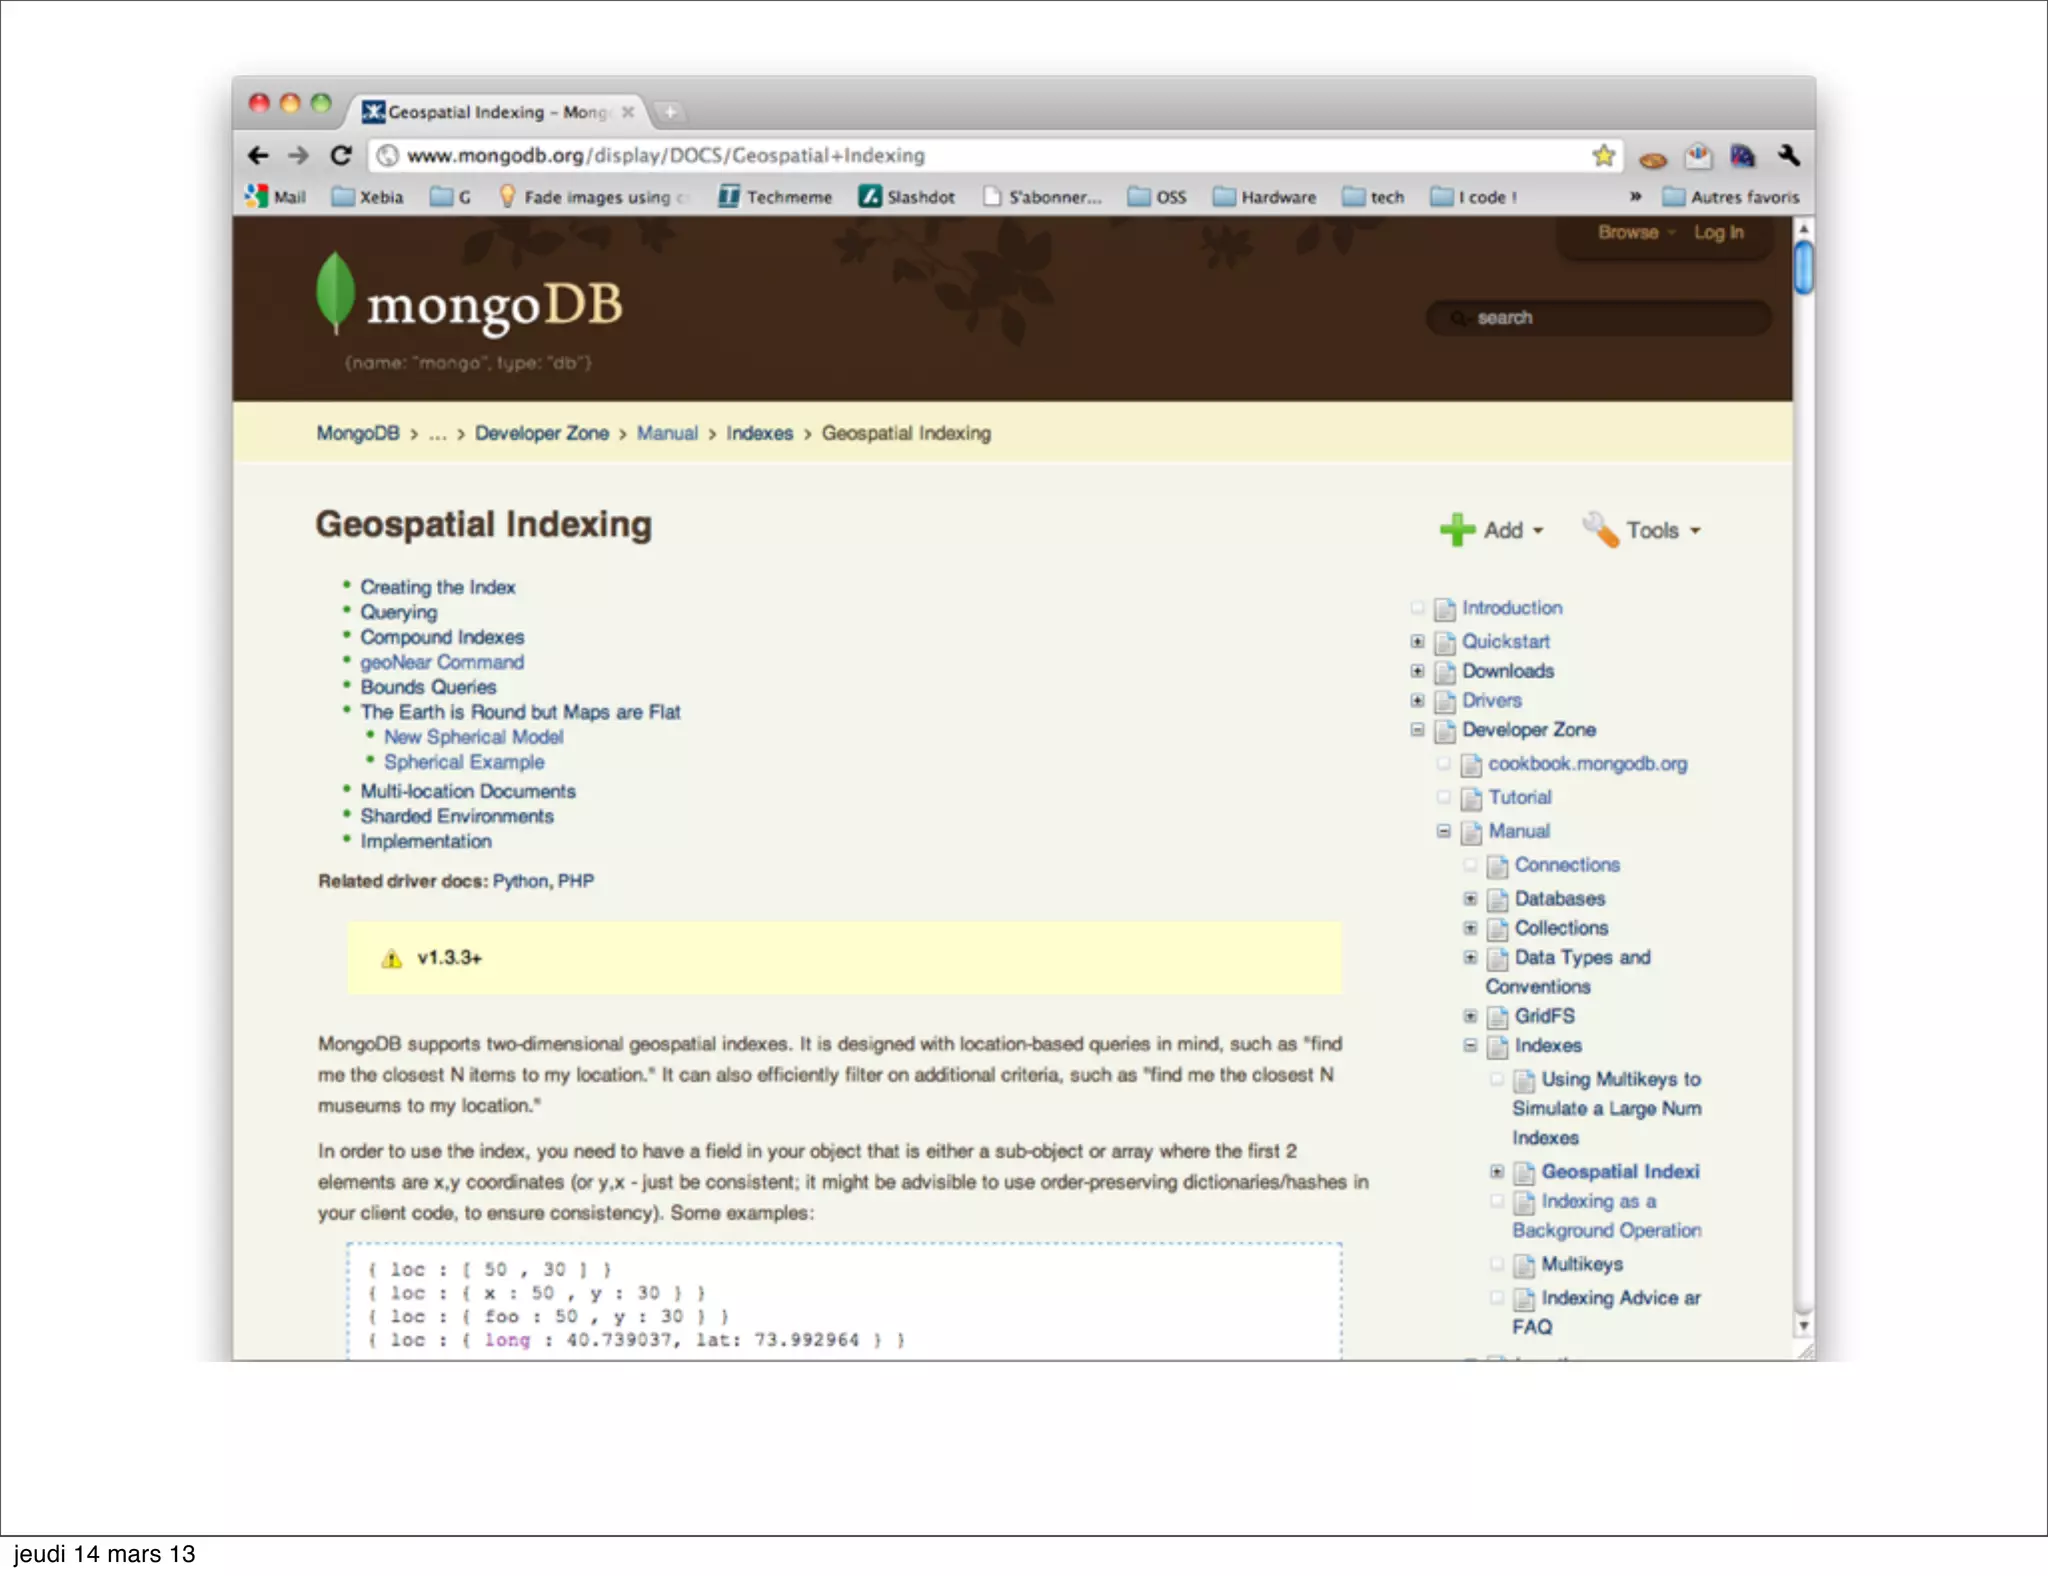
Task: Expand the Quickstart tree node
Action: click(1417, 641)
